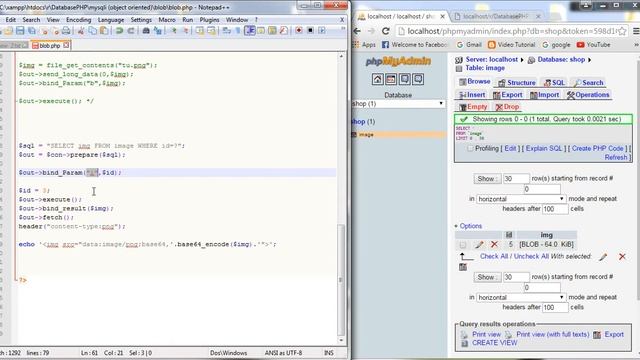Click the Chrome back arrow

(x=357, y=31)
